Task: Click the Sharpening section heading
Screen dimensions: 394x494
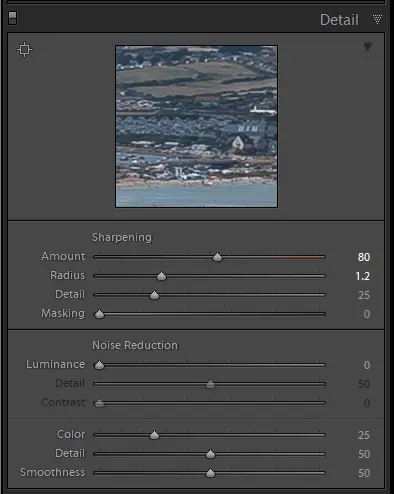Action: click(x=122, y=238)
